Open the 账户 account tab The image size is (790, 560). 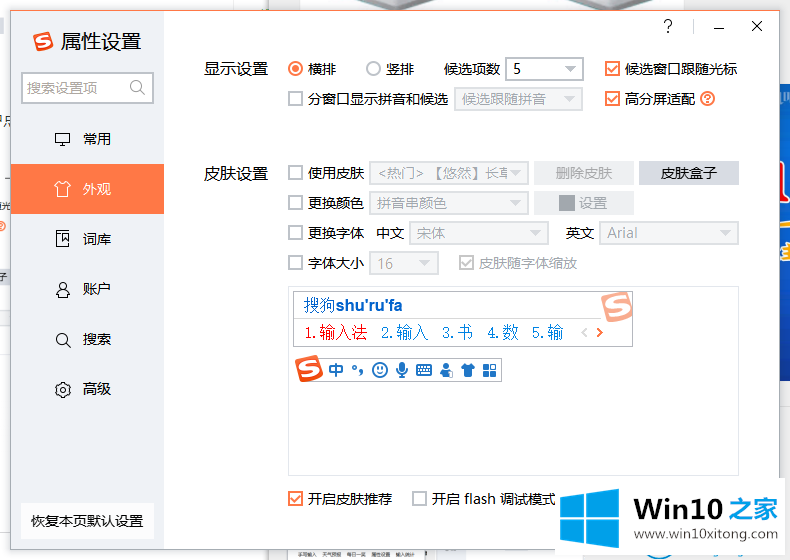coord(87,289)
